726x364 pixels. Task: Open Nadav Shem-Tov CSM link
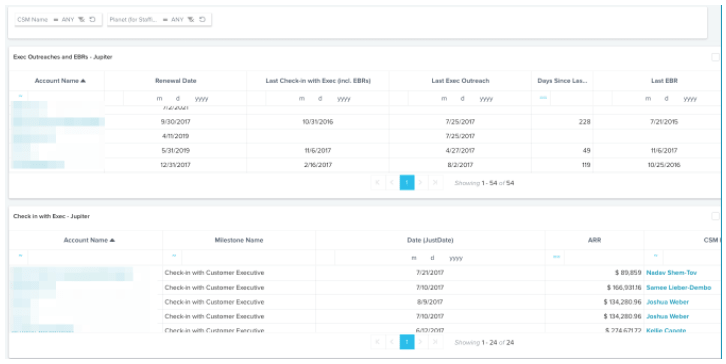coord(671,273)
